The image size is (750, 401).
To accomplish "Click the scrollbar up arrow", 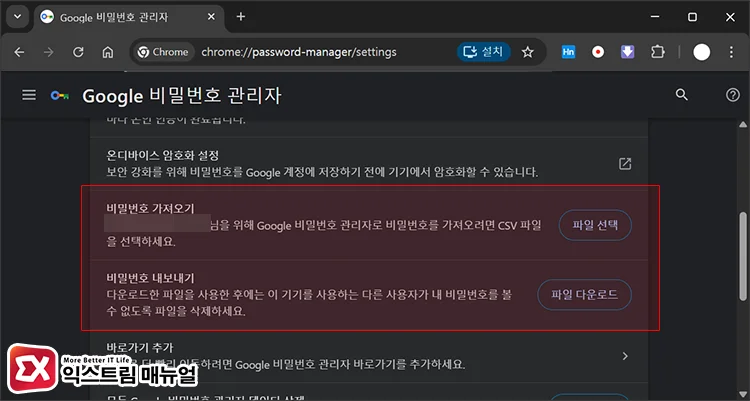I will tap(742, 125).
